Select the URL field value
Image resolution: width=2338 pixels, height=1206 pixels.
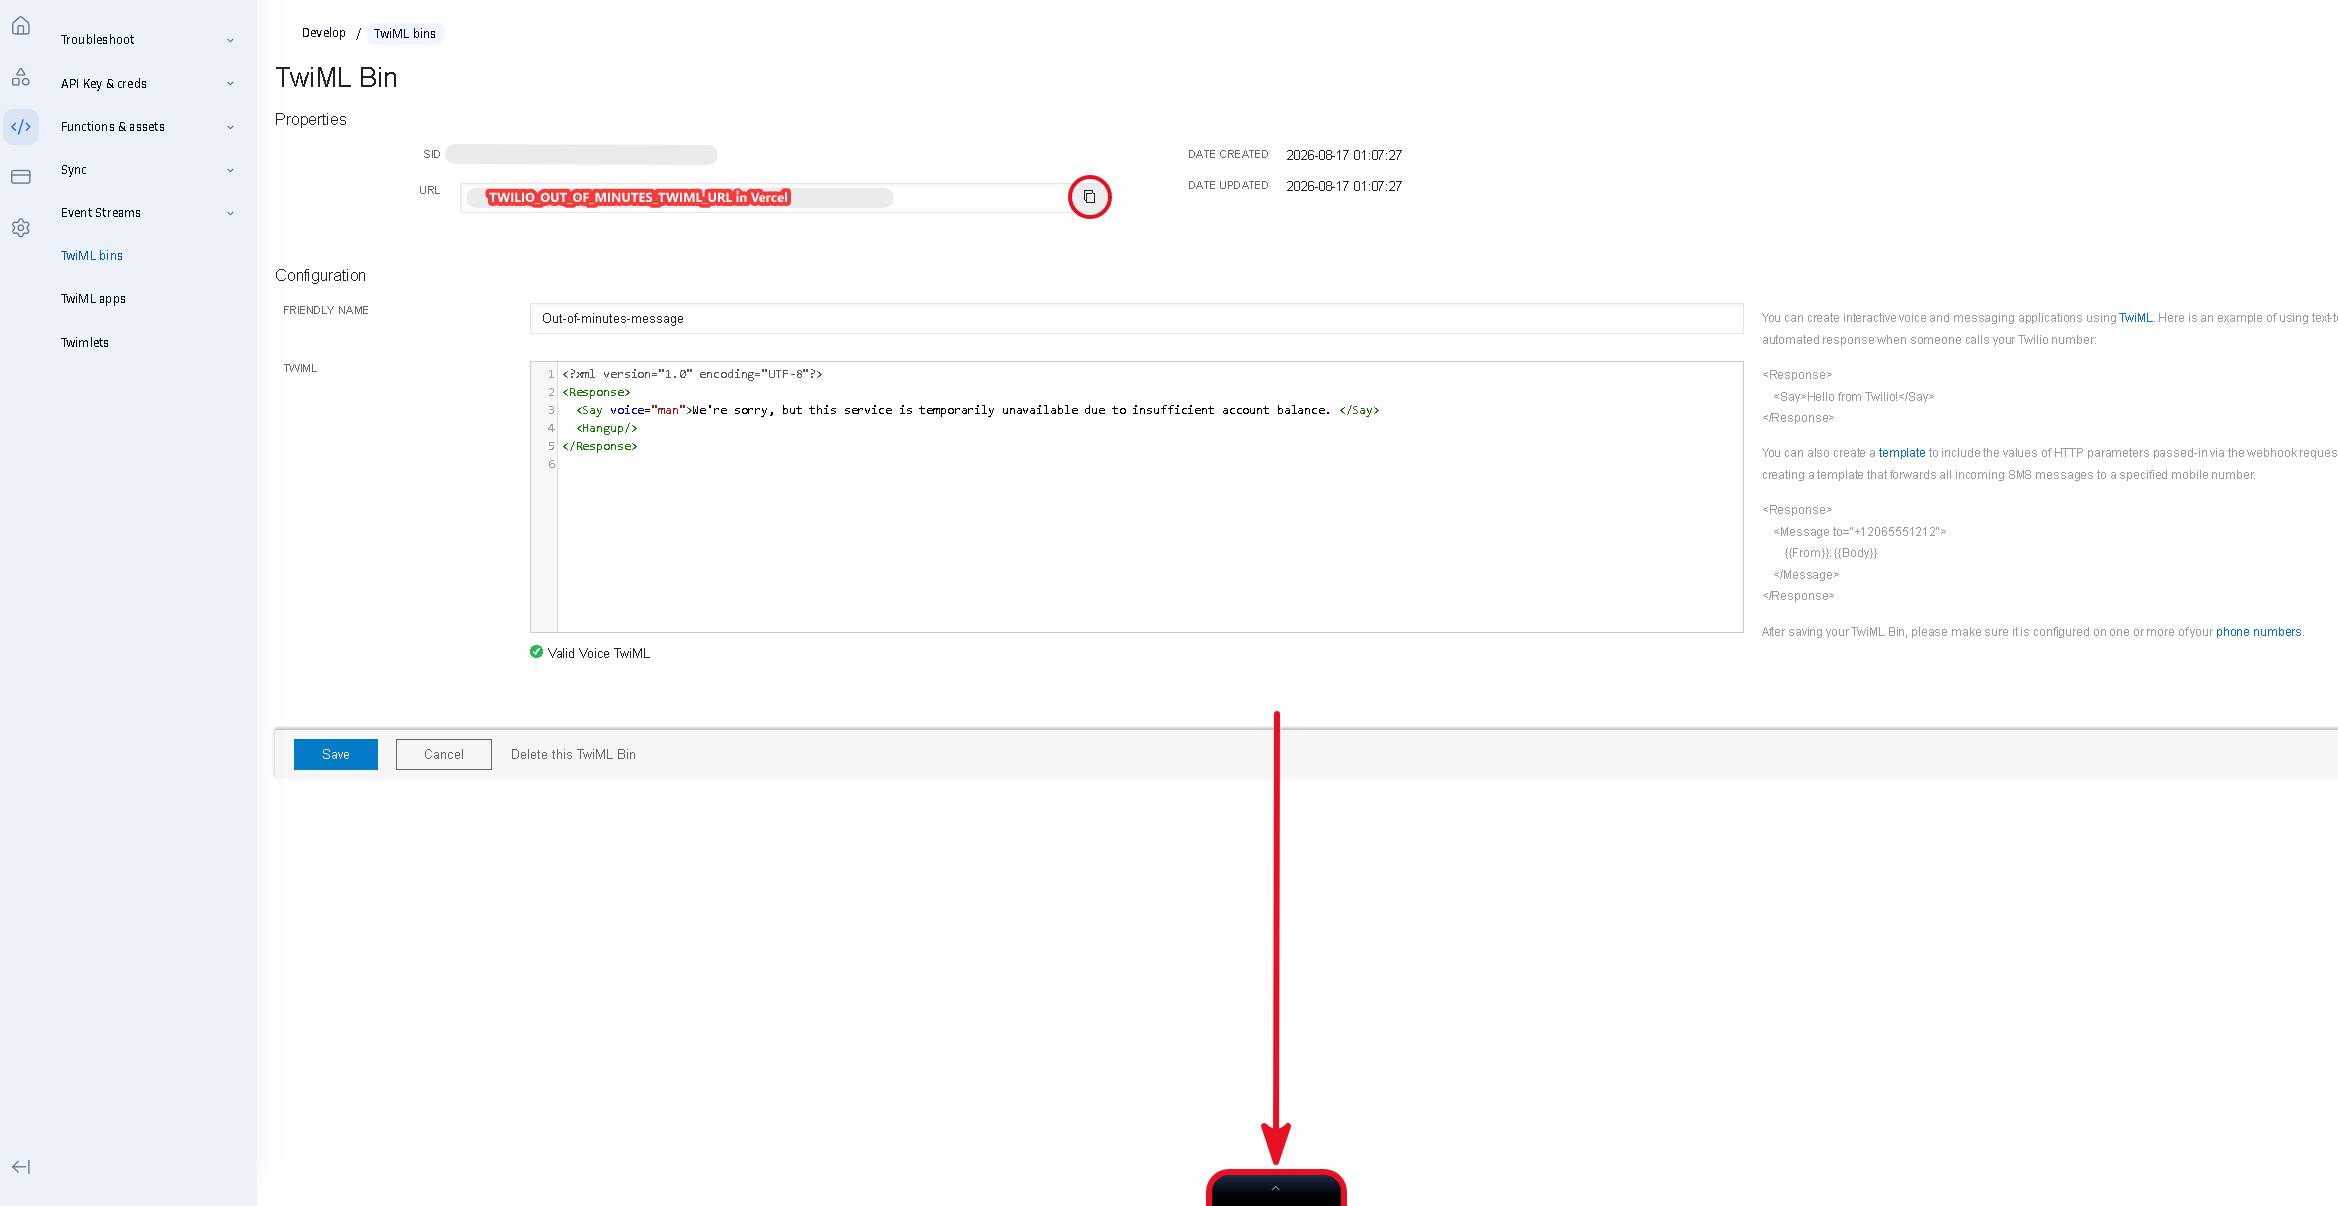pyautogui.click(x=765, y=198)
